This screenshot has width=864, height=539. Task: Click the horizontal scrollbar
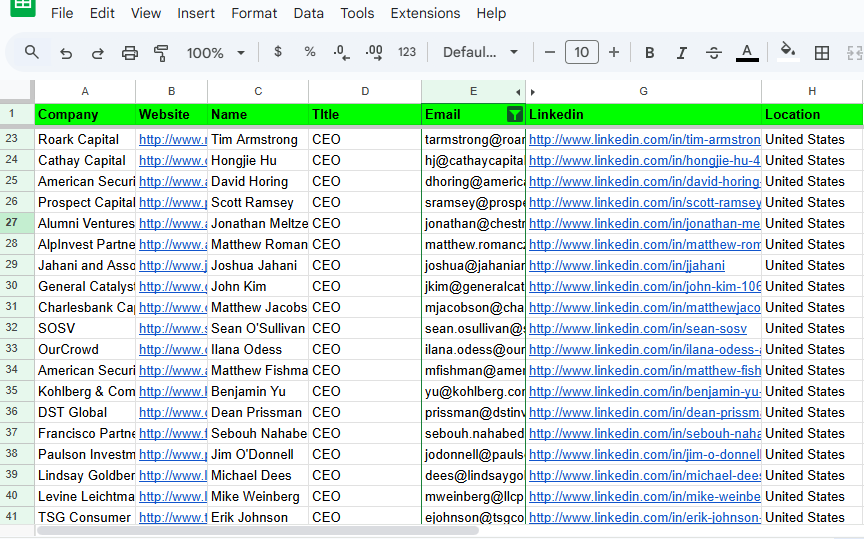[257, 531]
